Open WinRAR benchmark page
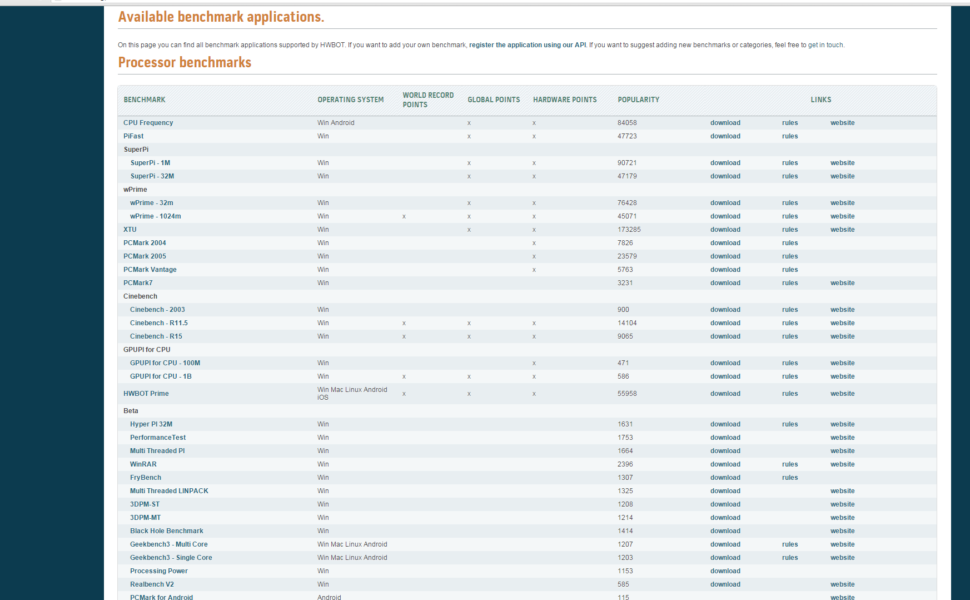970x600 pixels. click(143, 464)
